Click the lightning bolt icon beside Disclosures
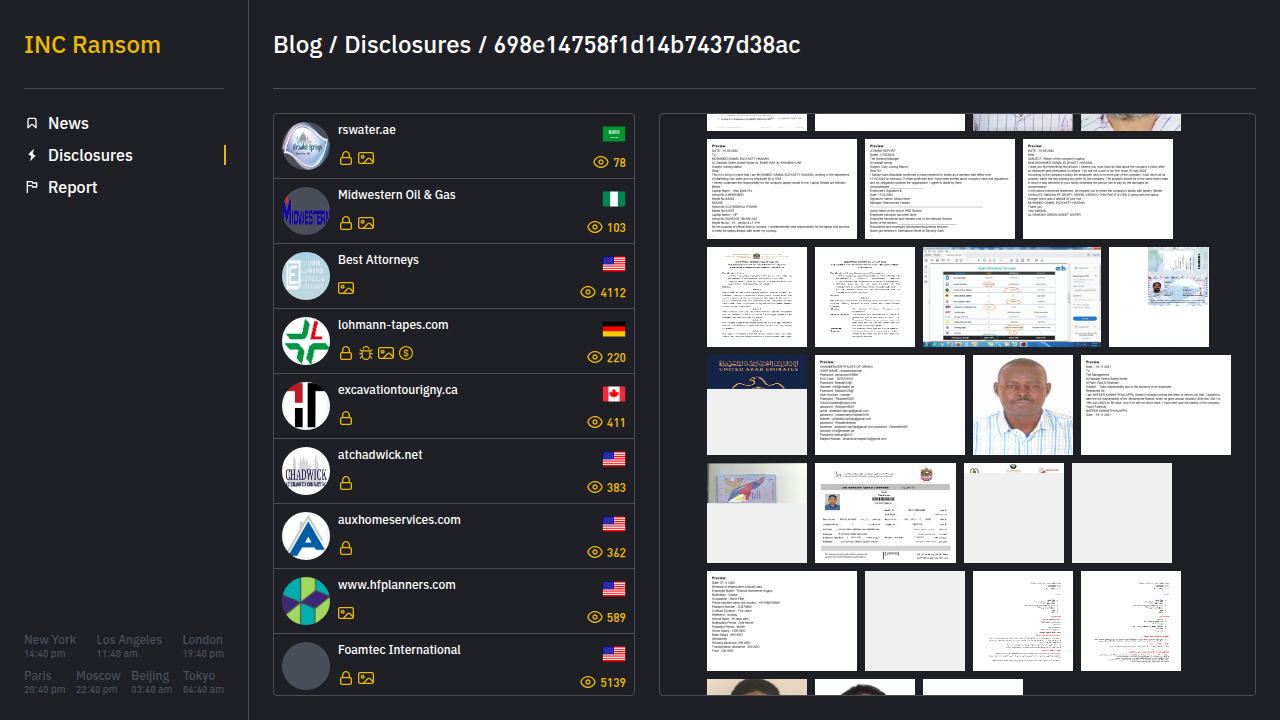The width and height of the screenshot is (1280, 720). click(32, 155)
